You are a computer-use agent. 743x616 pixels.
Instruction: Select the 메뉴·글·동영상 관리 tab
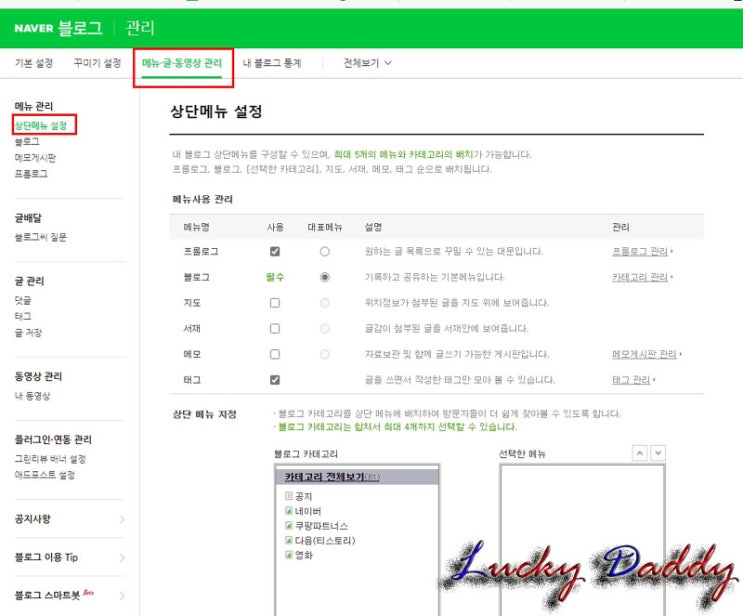[182, 63]
